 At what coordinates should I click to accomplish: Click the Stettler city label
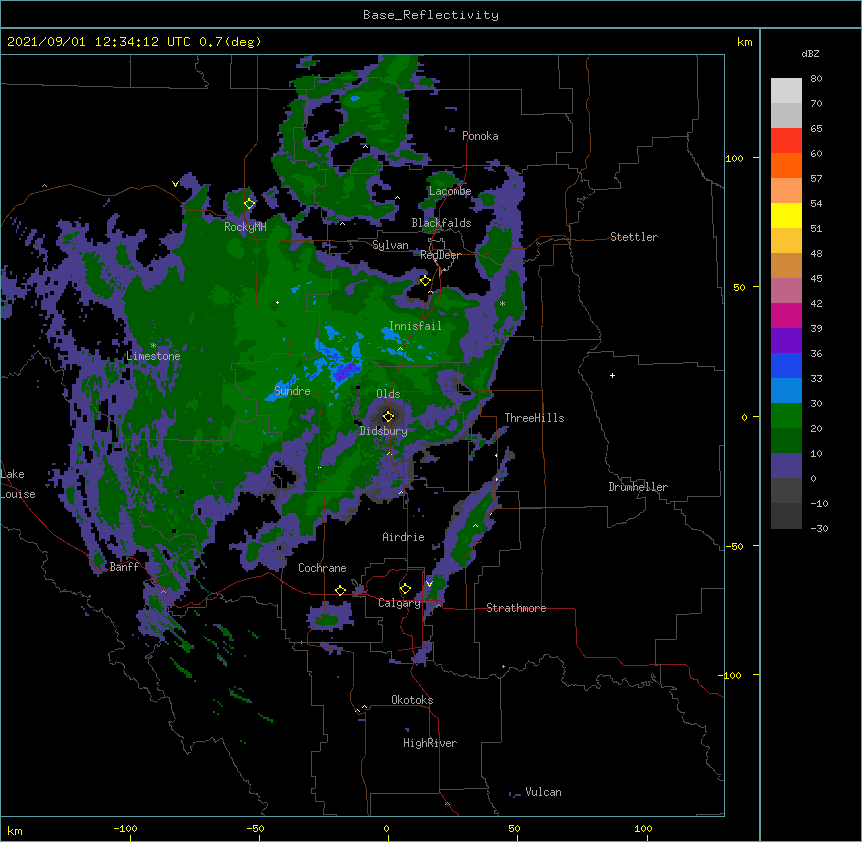pos(634,237)
